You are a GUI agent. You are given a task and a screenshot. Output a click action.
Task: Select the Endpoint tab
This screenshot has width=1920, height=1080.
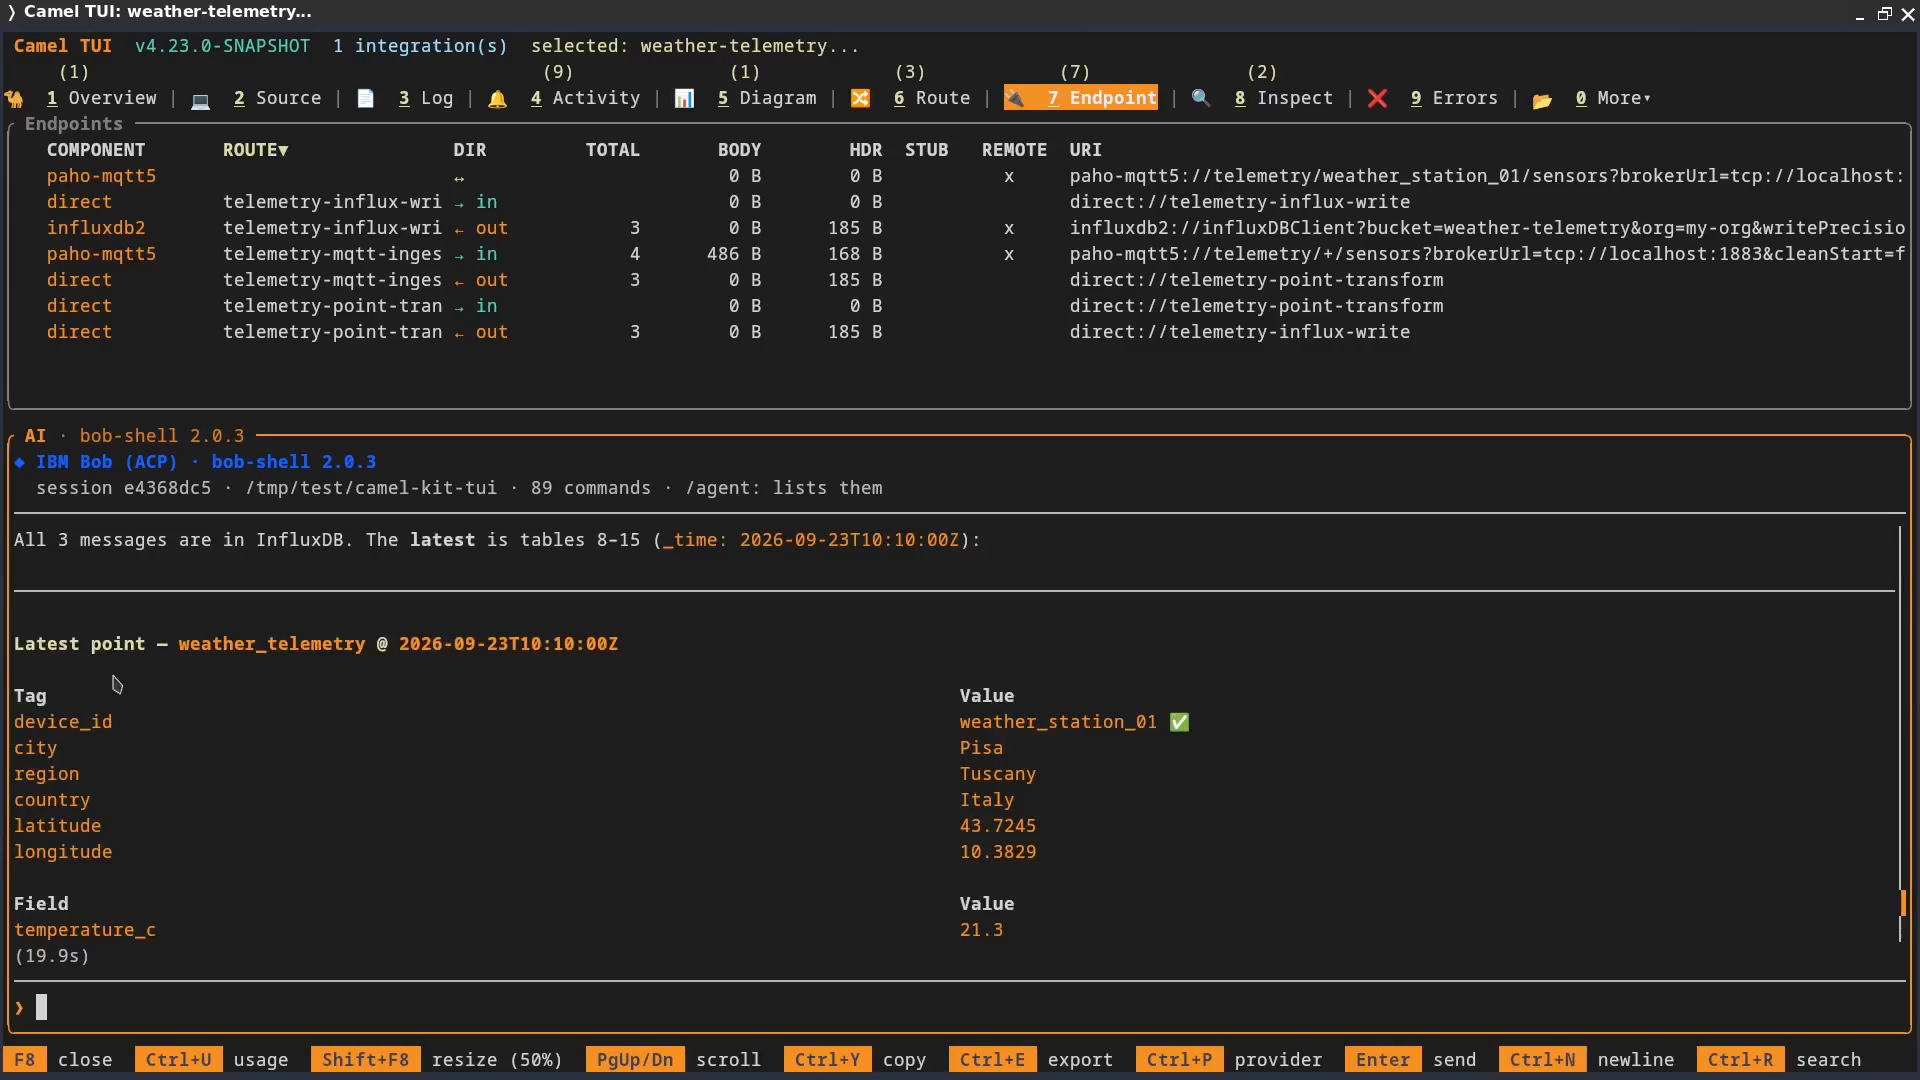click(1081, 98)
